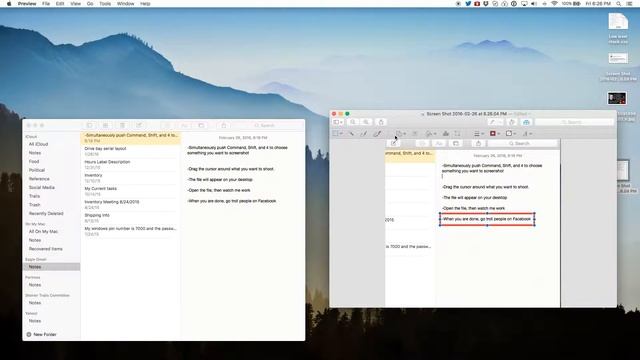Click Wi-Fi status icon in menu bar
The image size is (640, 360).
[554, 4]
